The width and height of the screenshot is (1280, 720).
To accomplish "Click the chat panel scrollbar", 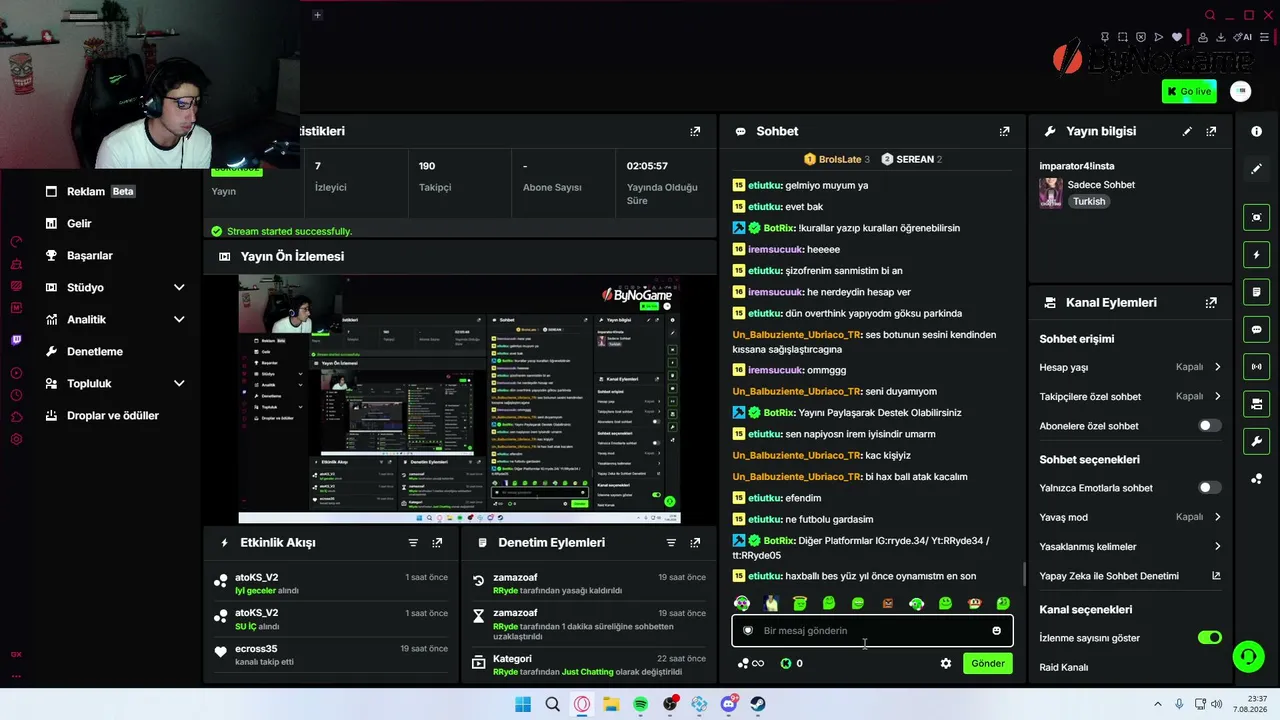I will [1023, 573].
